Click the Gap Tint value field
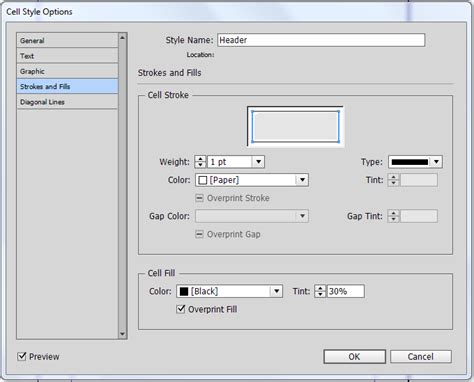474x382 pixels. [x=419, y=216]
